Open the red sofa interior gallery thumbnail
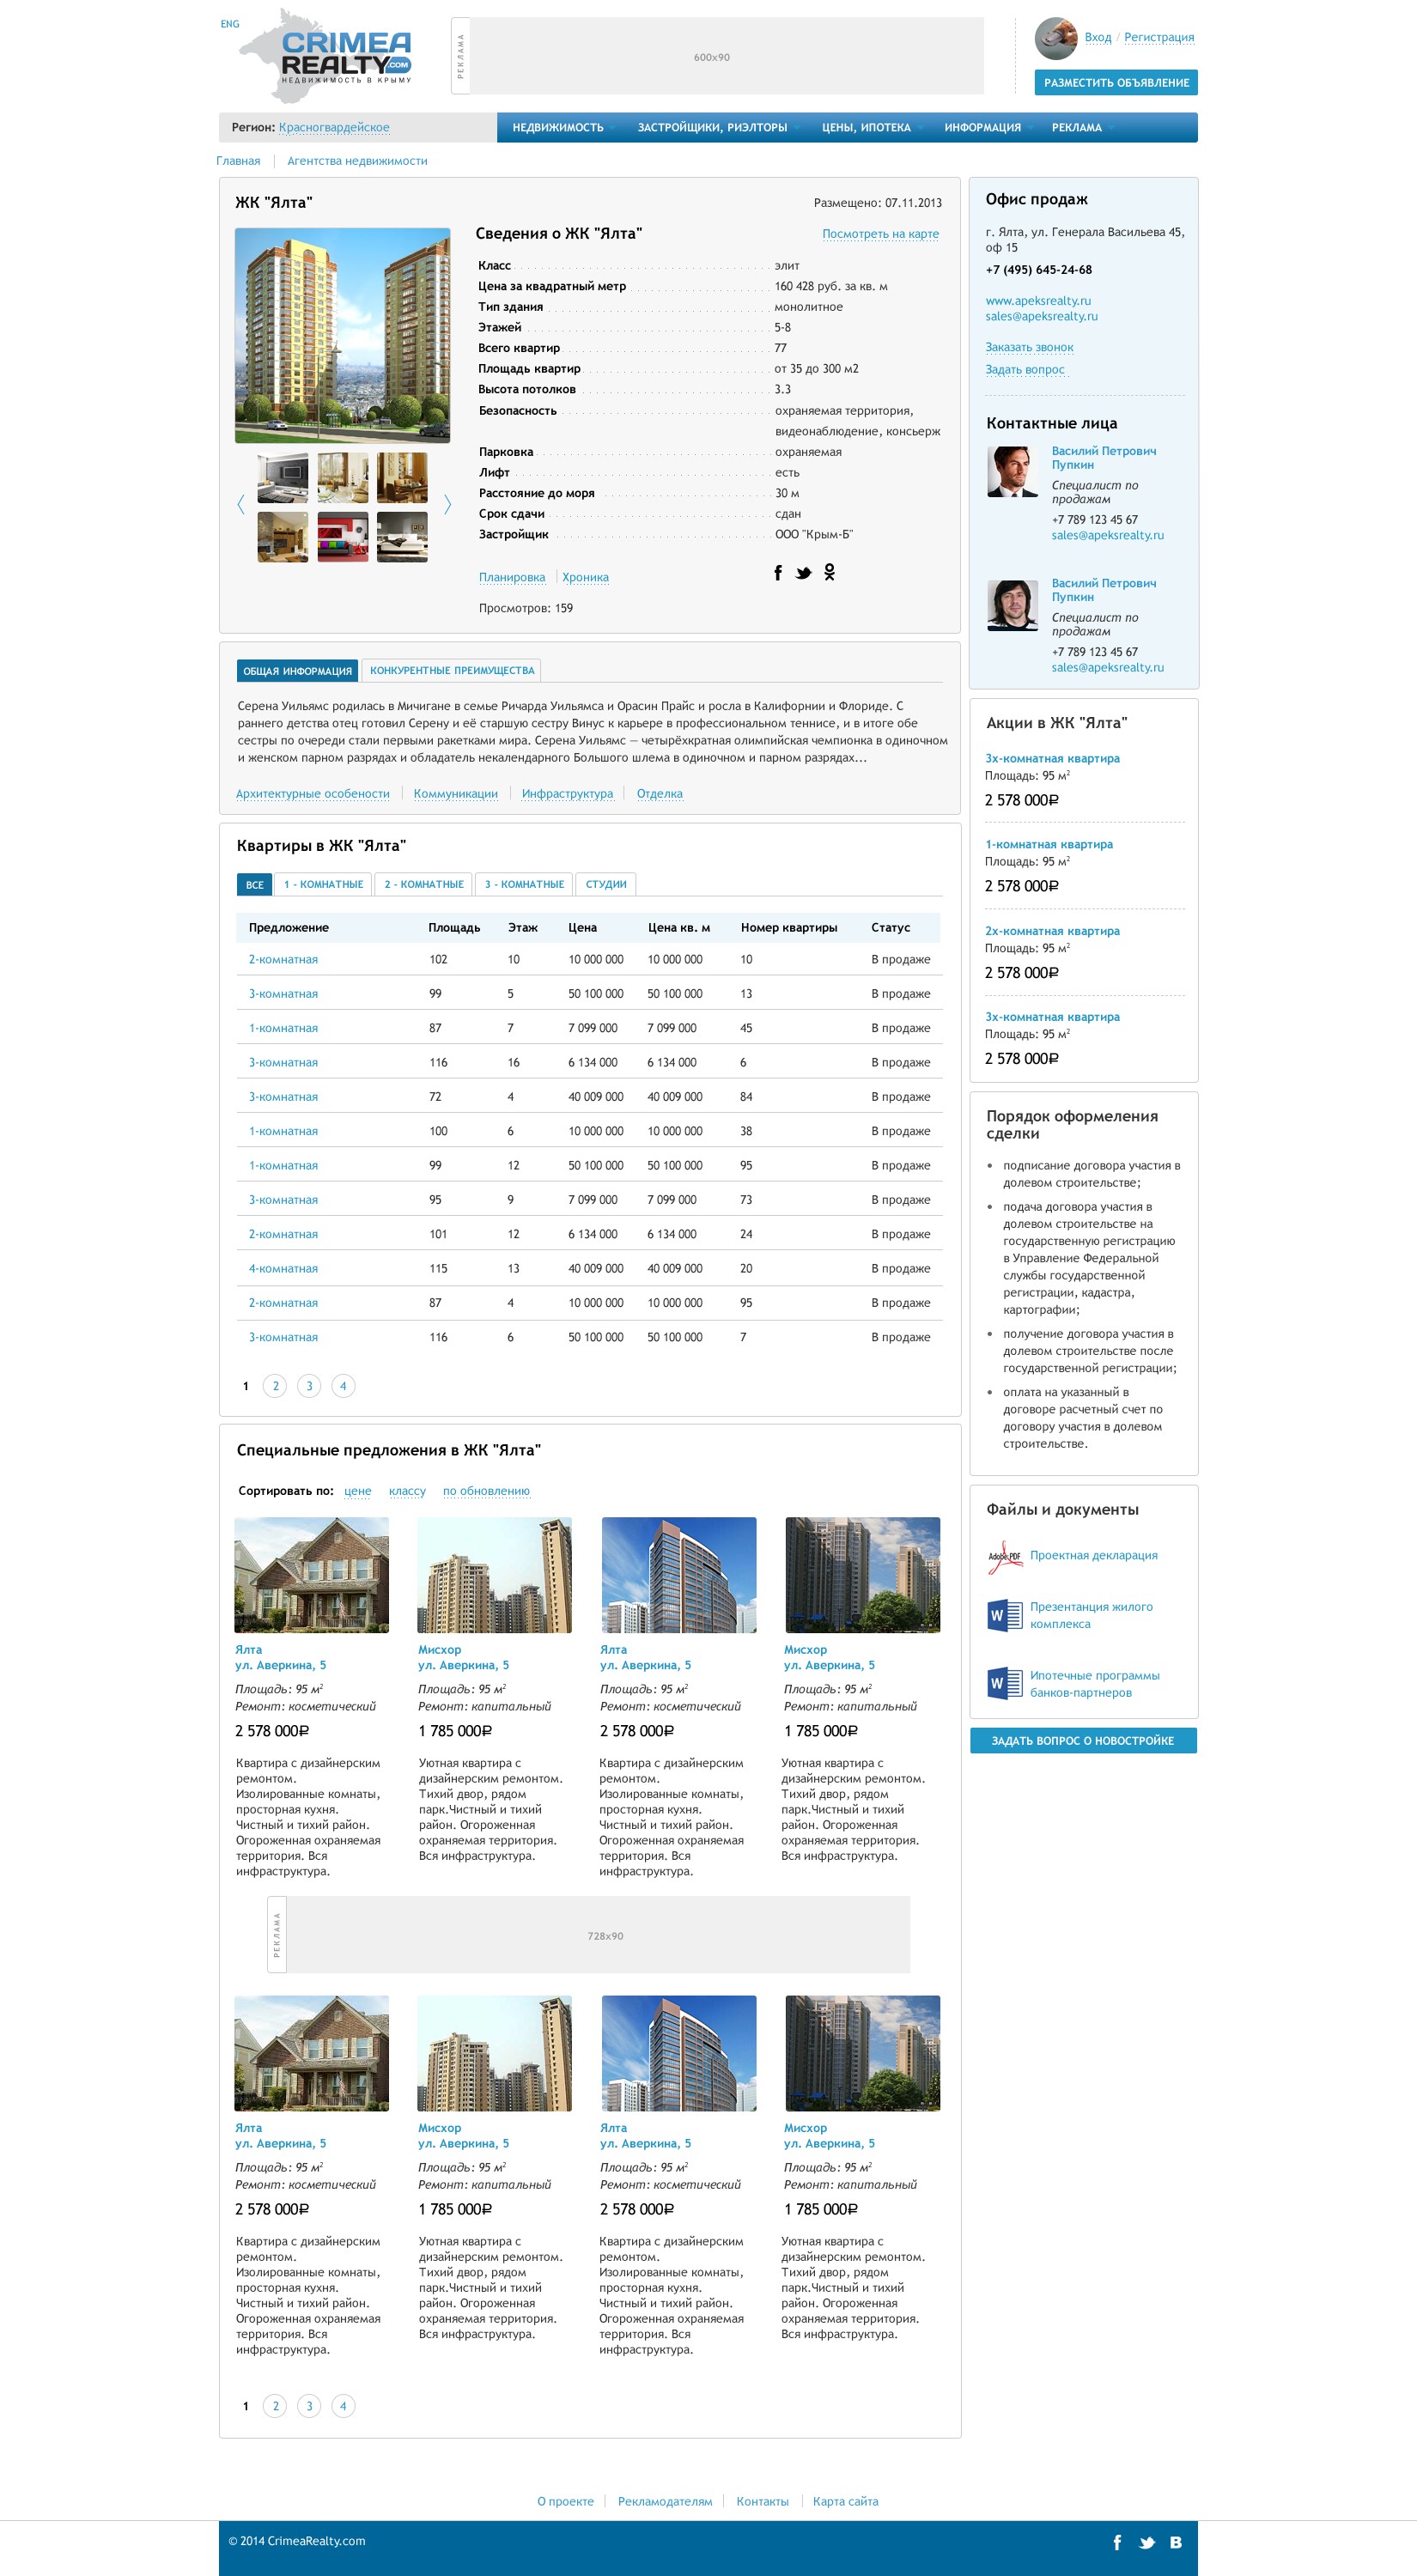This screenshot has height=2576, width=1417. 343,537
